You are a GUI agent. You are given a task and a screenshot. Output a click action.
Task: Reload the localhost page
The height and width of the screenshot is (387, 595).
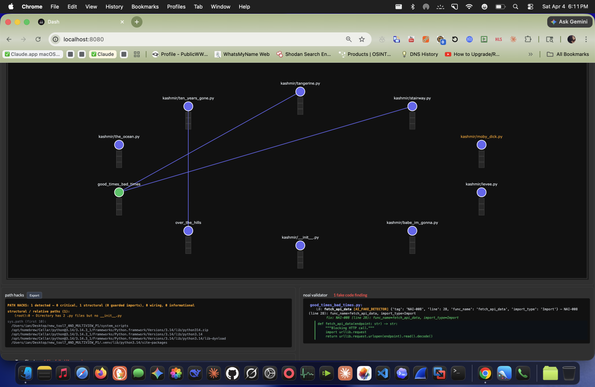pos(38,39)
